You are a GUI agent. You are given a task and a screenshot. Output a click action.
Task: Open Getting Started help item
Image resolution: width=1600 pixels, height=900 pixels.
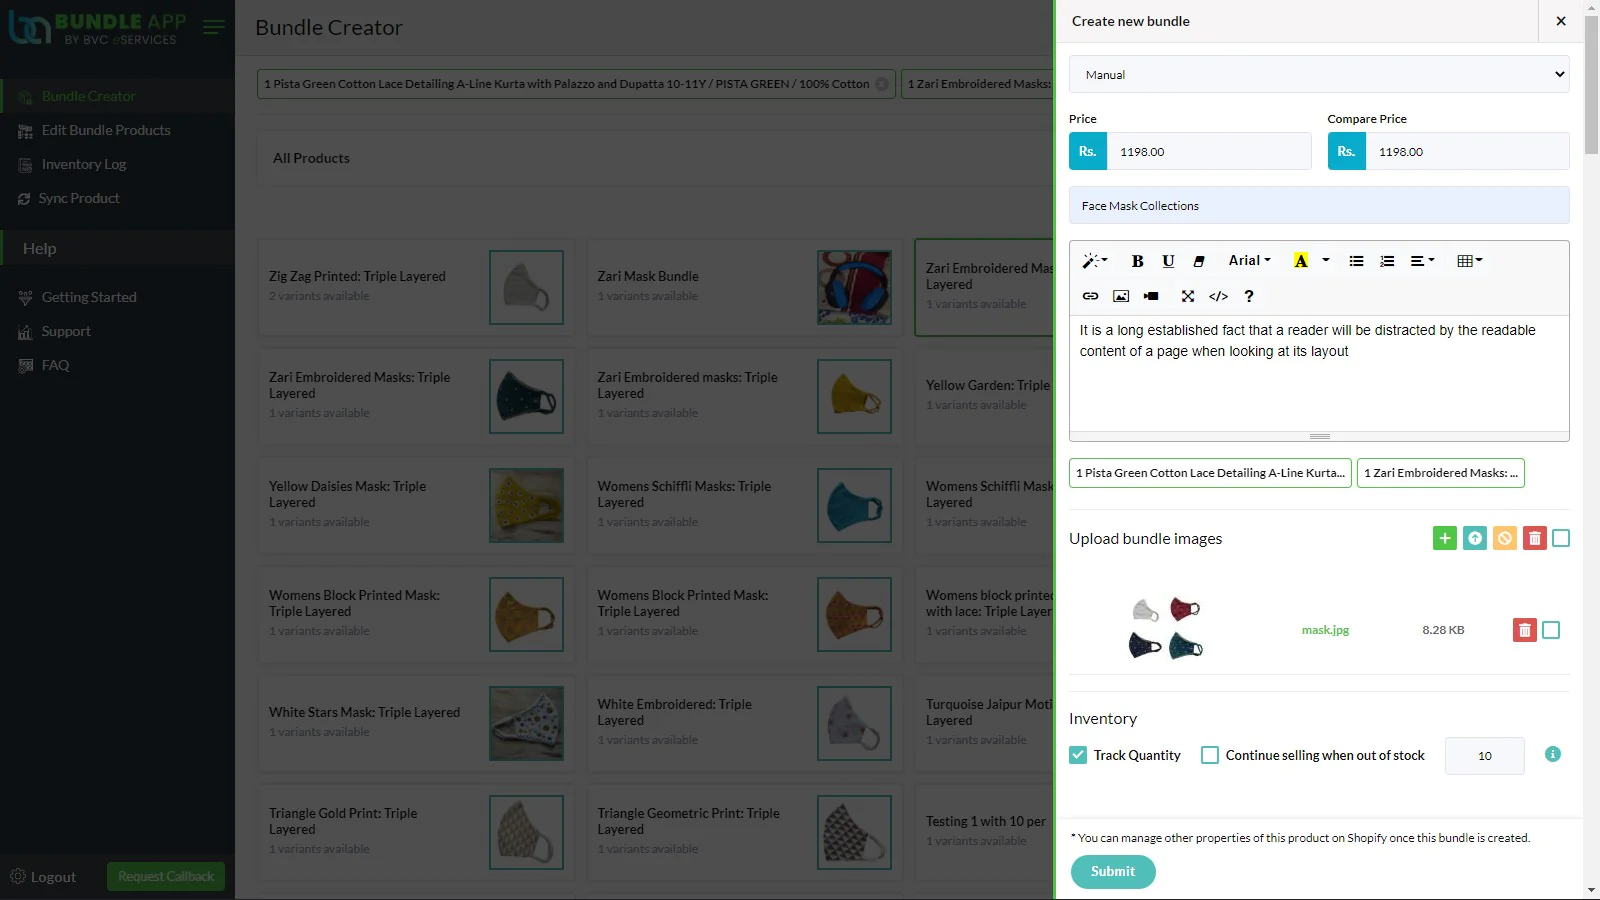(x=89, y=298)
